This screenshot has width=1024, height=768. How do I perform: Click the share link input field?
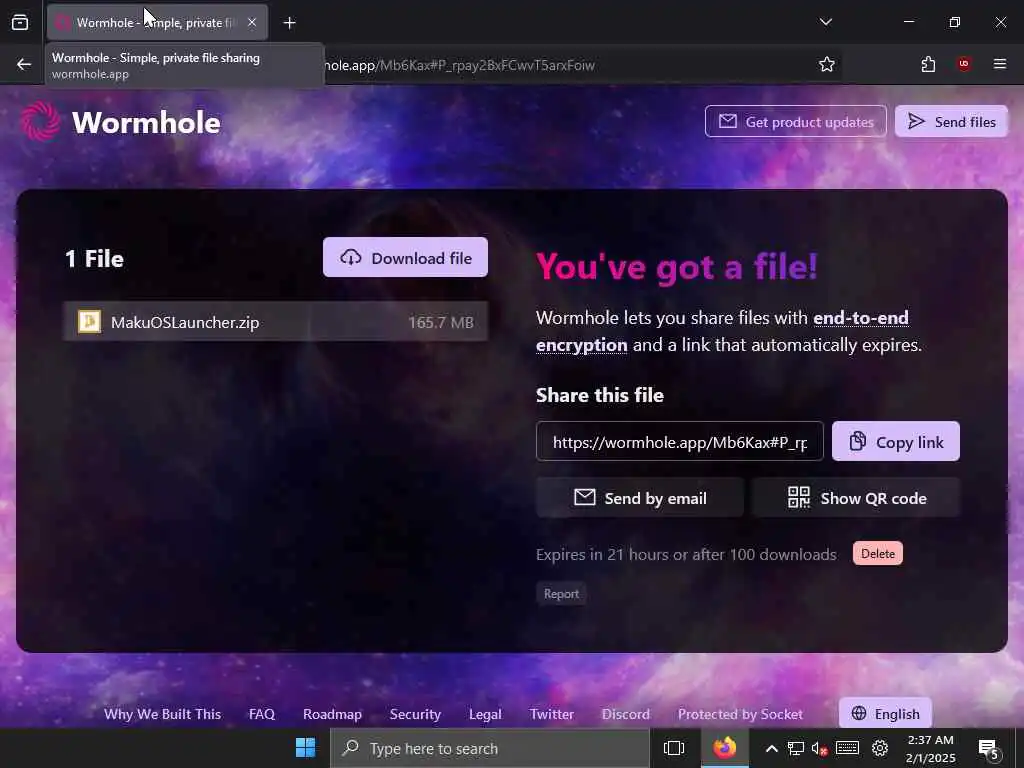click(x=679, y=441)
